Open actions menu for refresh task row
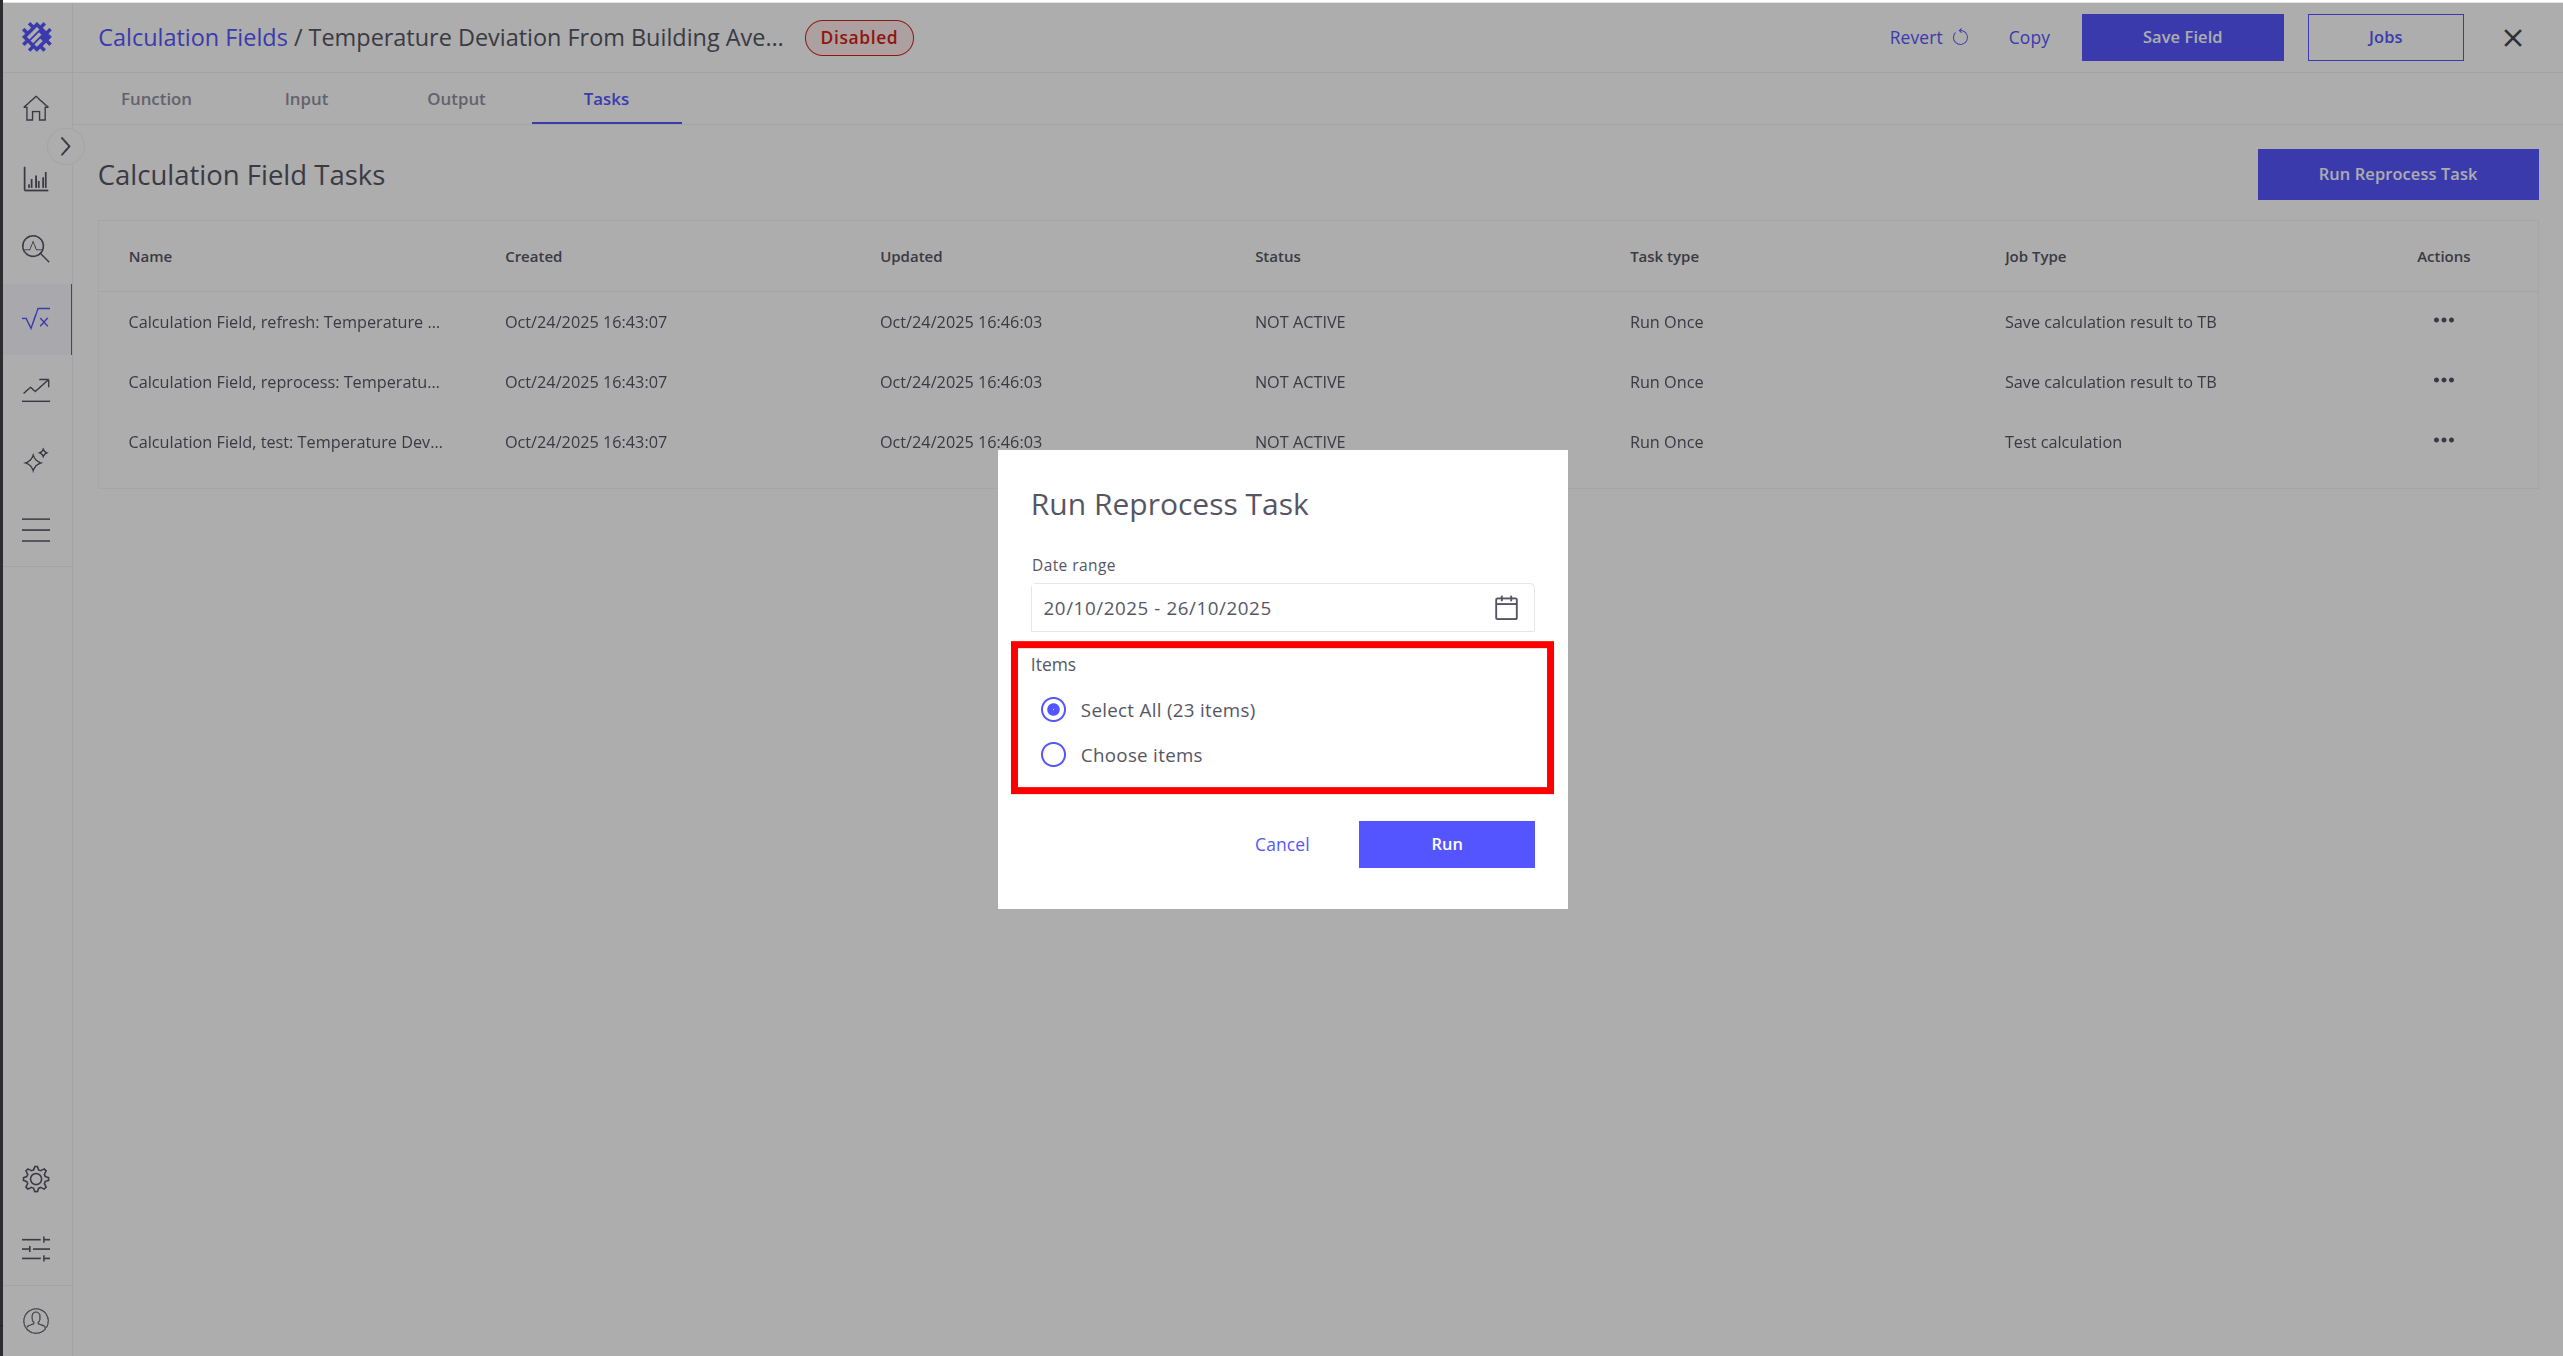The height and width of the screenshot is (1356, 2563). tap(2443, 321)
